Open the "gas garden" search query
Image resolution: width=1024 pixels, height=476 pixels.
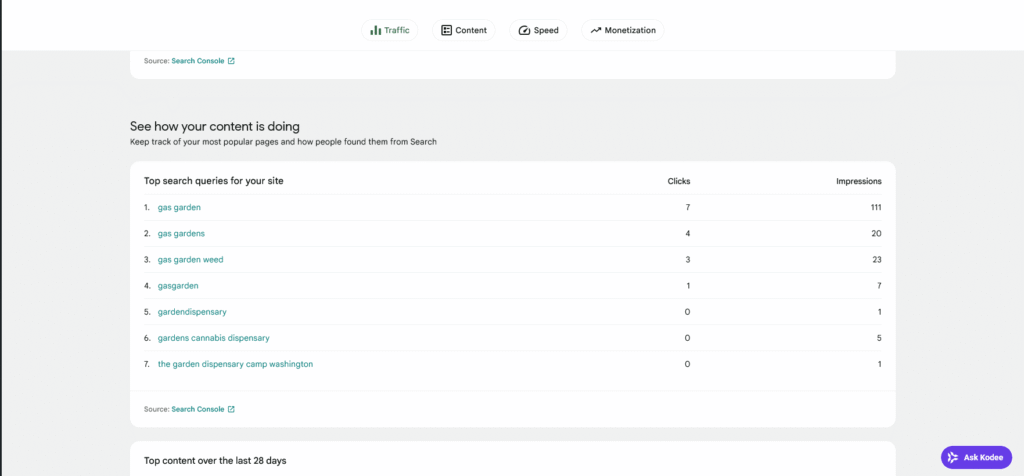(x=179, y=208)
